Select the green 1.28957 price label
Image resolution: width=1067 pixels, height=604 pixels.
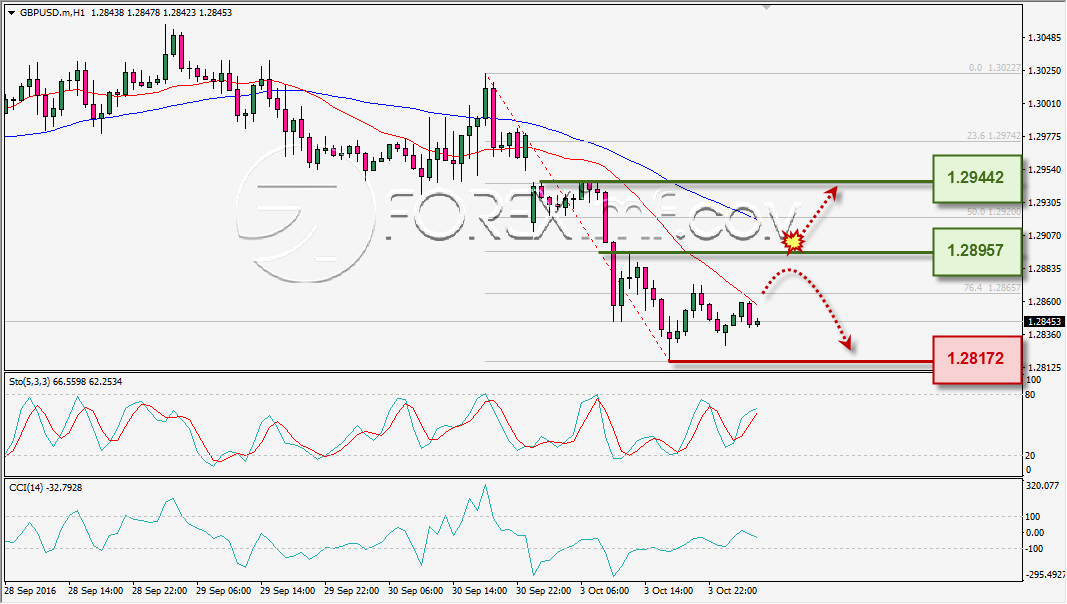976,251
